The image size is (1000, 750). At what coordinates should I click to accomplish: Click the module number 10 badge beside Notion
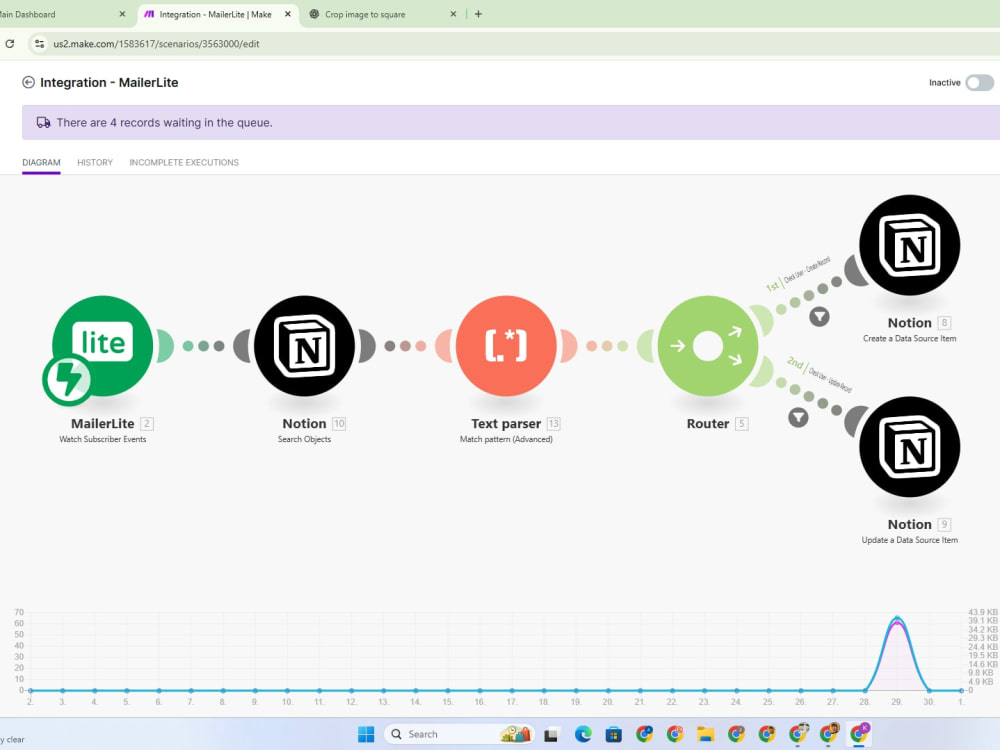(339, 423)
